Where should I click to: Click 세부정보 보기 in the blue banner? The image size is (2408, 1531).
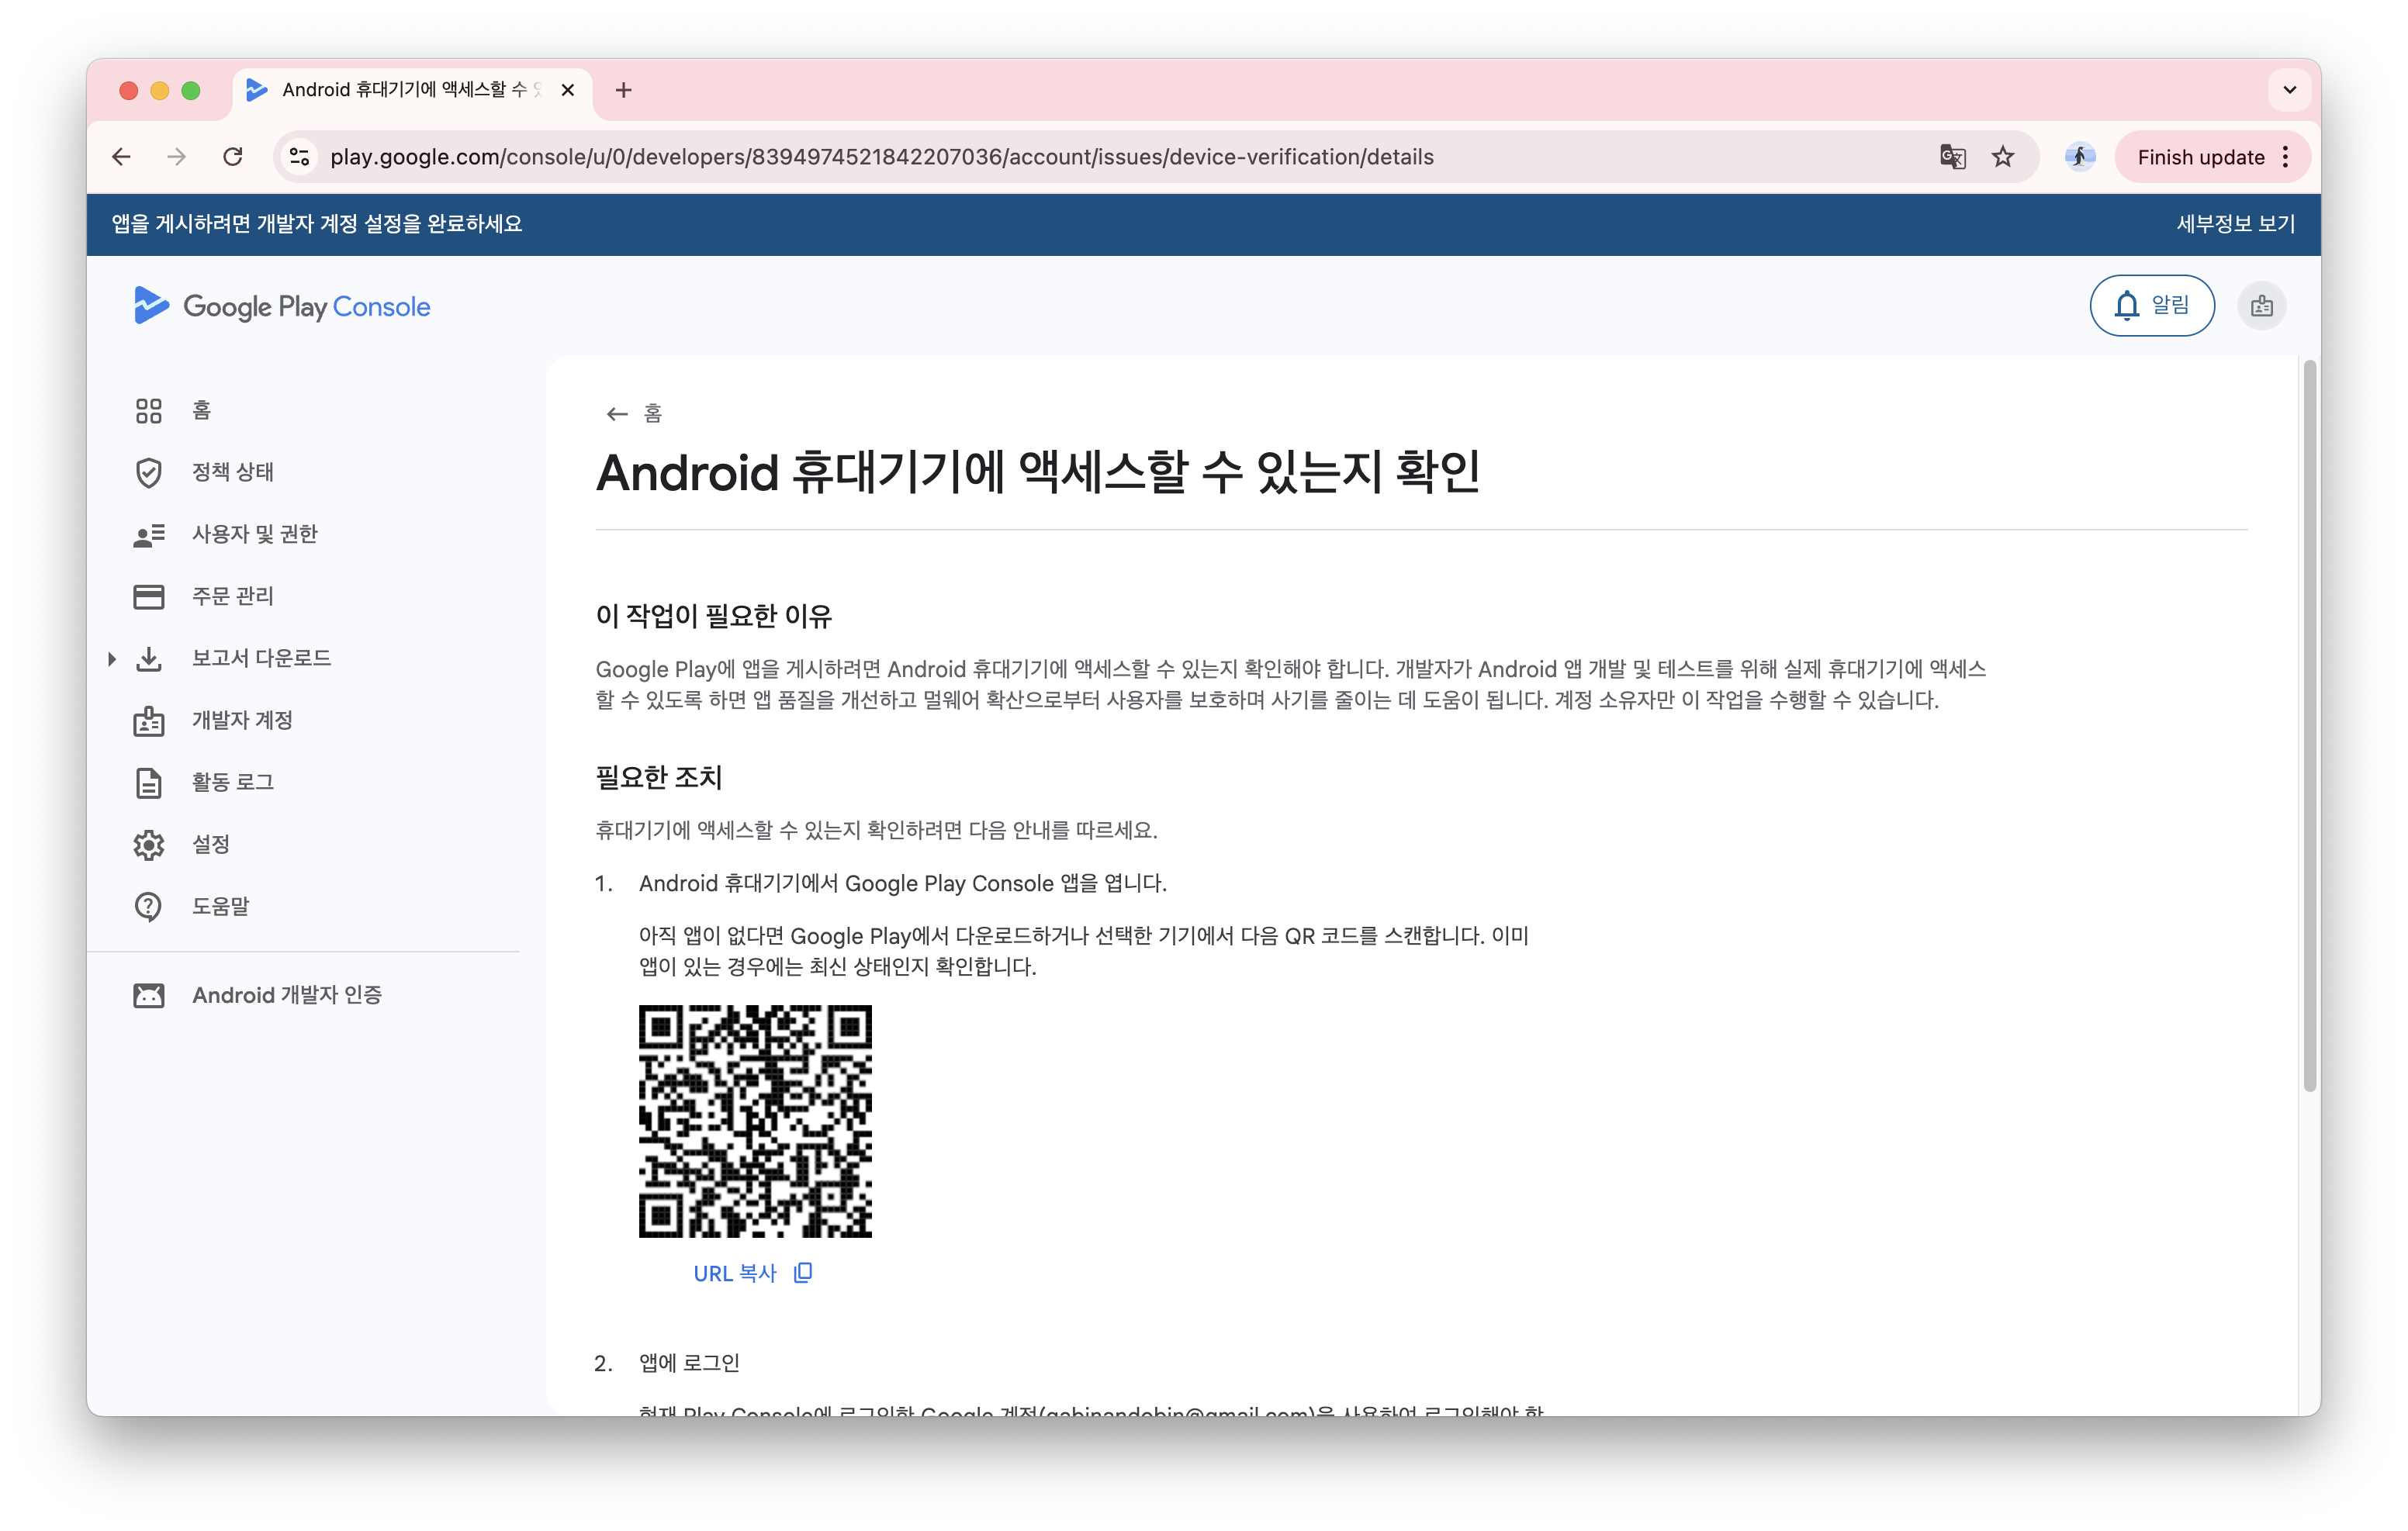2234,224
